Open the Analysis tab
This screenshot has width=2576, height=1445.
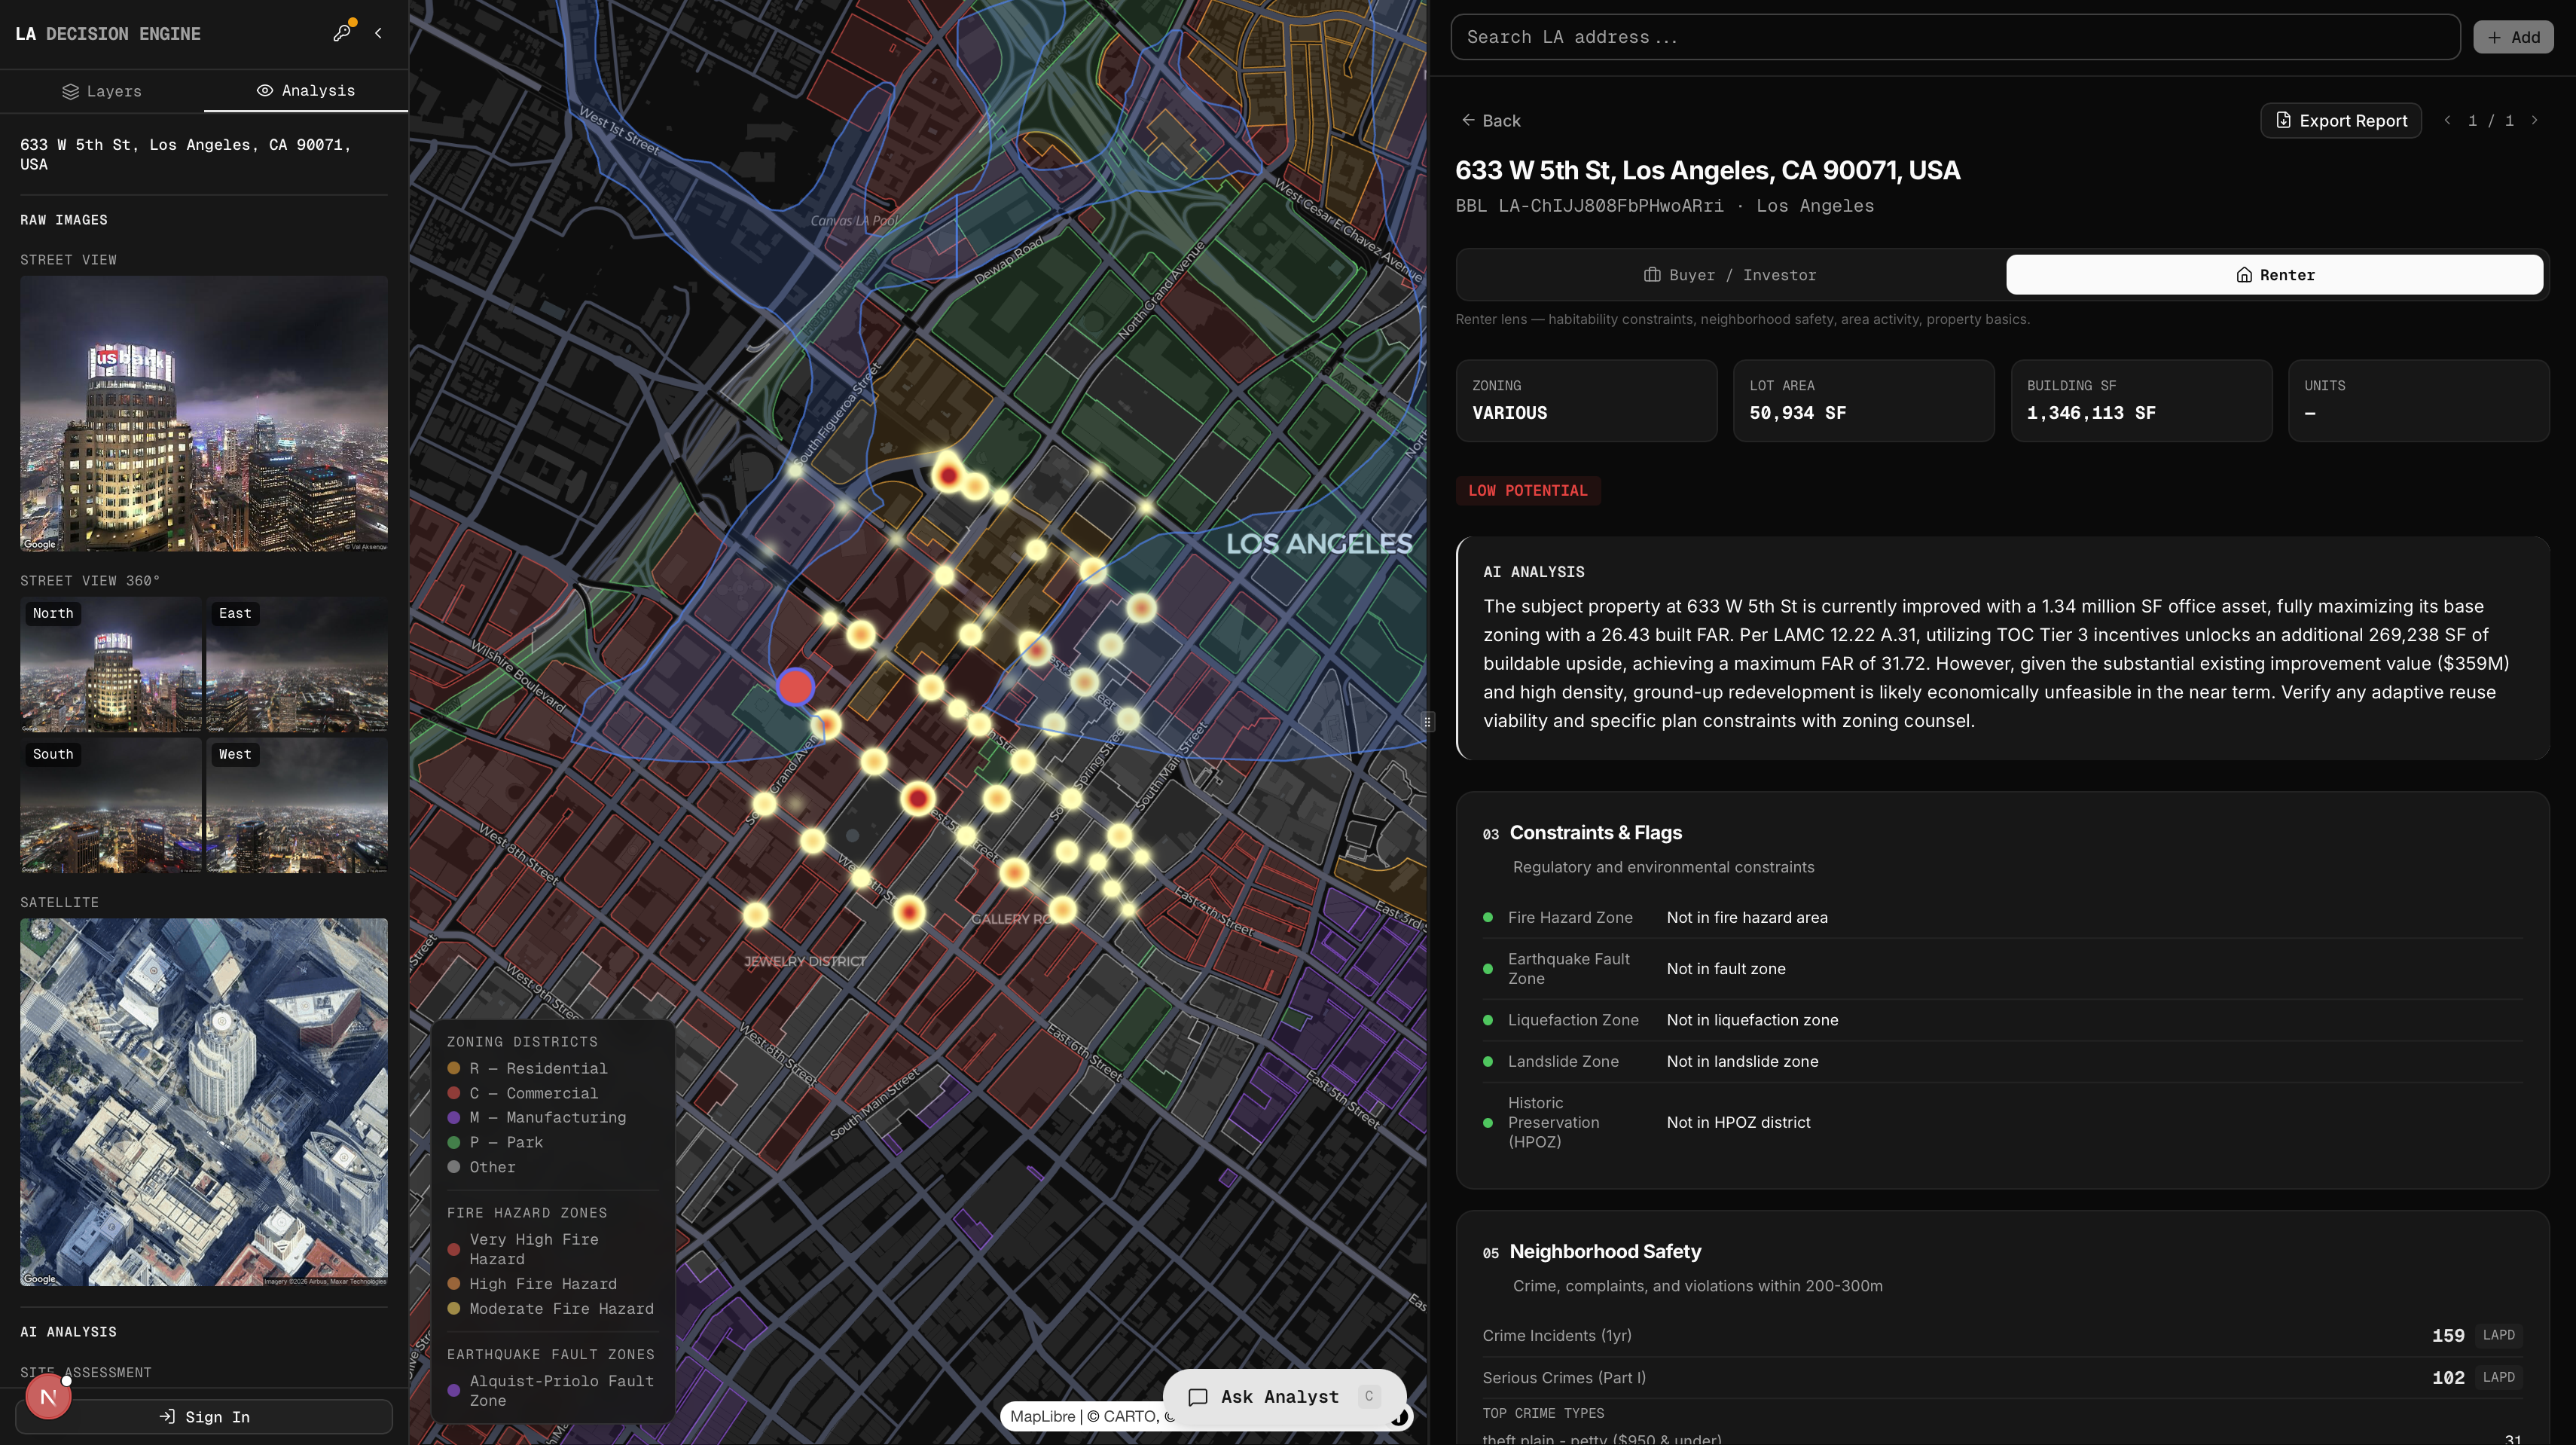(306, 91)
